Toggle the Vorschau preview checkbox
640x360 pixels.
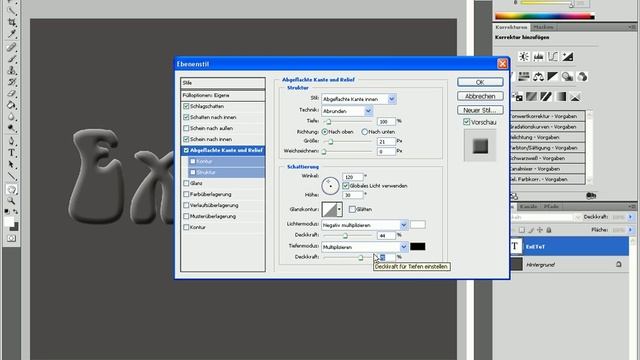pos(467,122)
